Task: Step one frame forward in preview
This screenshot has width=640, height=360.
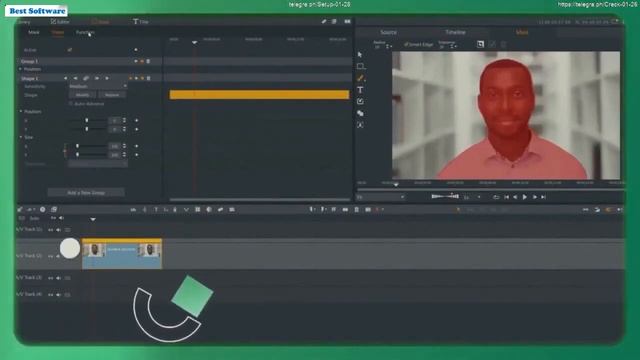Action: (x=534, y=197)
